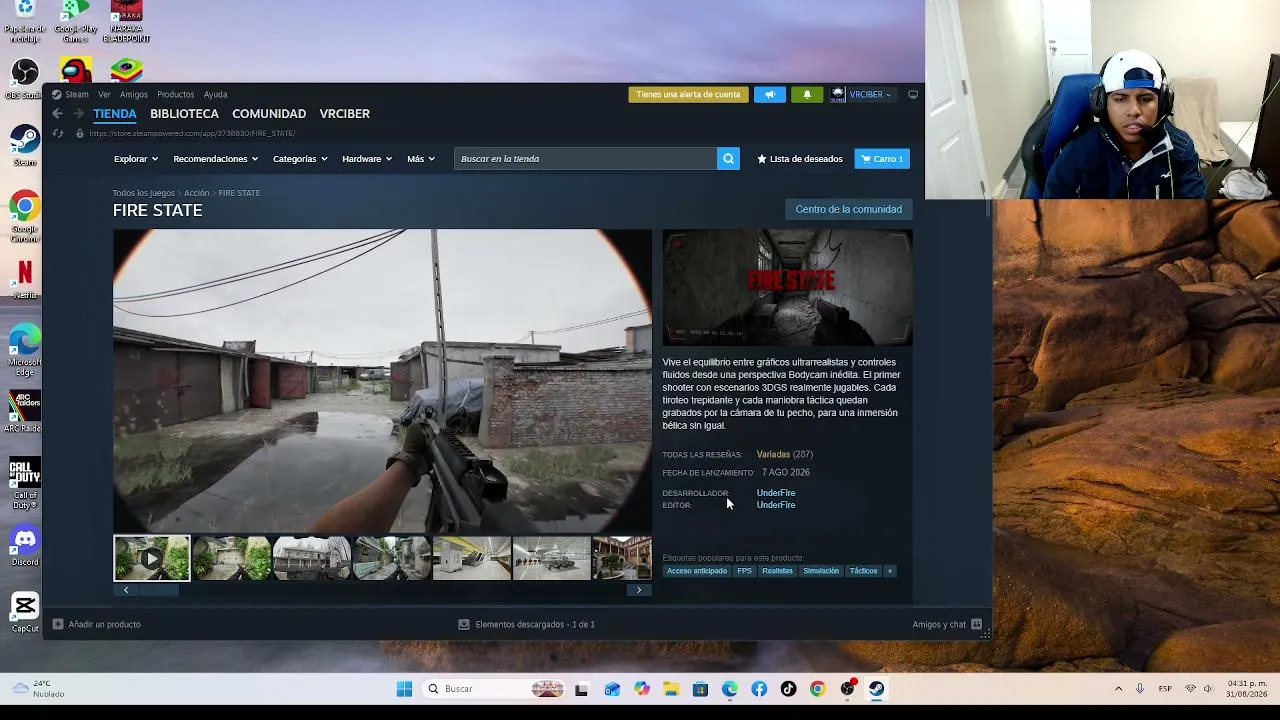Open OBS Studio from the taskbar

[847, 689]
